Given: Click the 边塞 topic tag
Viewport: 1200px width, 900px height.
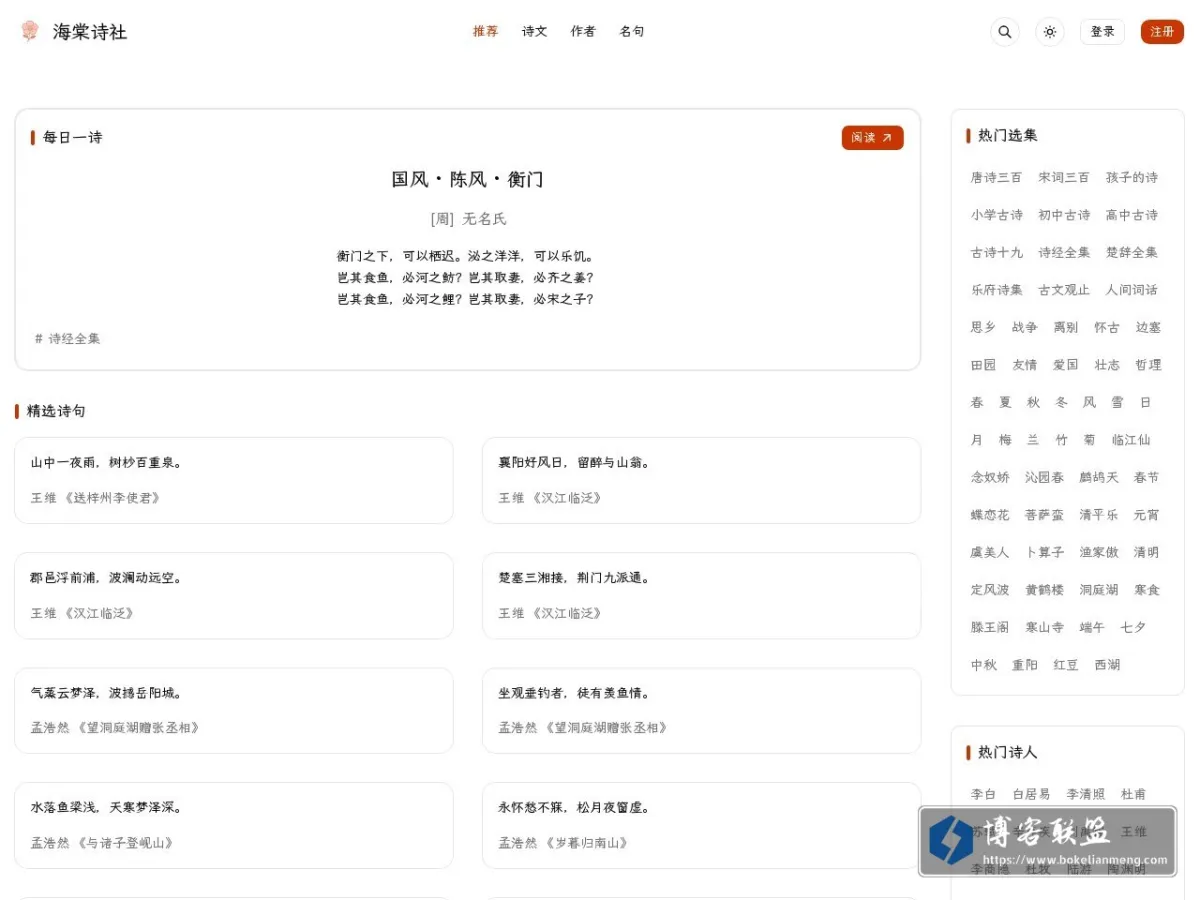Looking at the screenshot, I should pos(1149,328).
